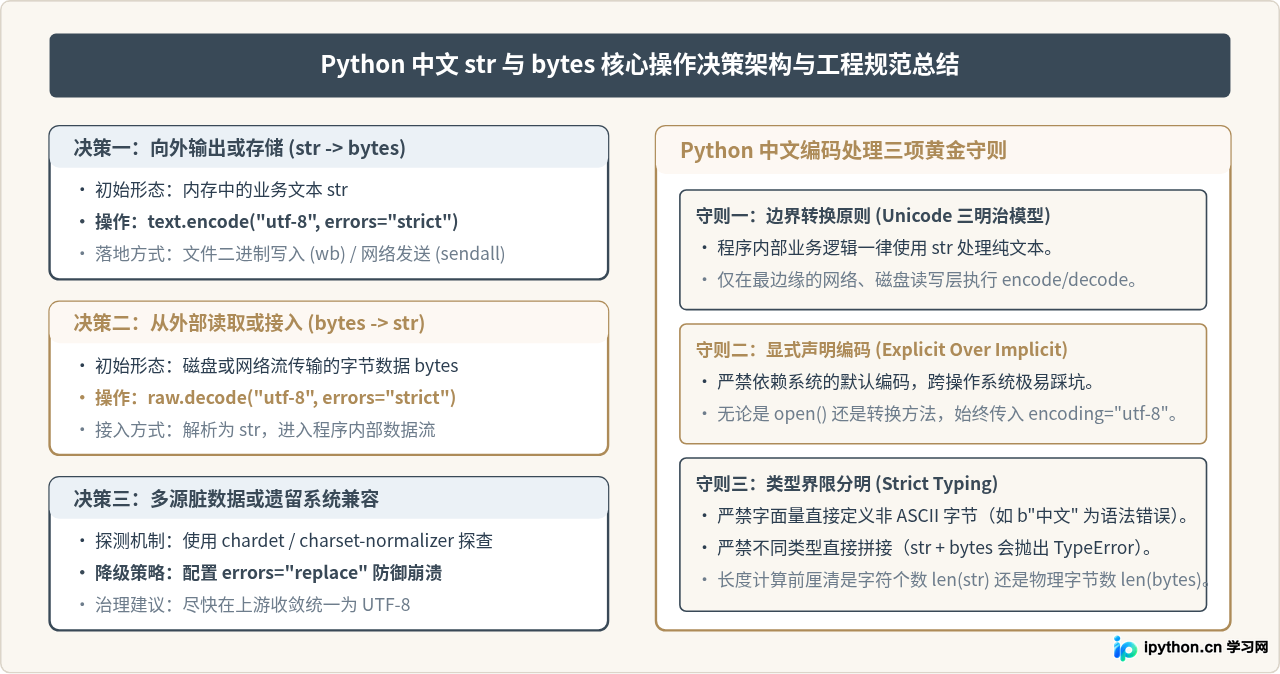This screenshot has width=1280, height=674.
Task: Click heading 决策一：向外输出或存储 (str -> bytes)
Action: click(x=239, y=148)
